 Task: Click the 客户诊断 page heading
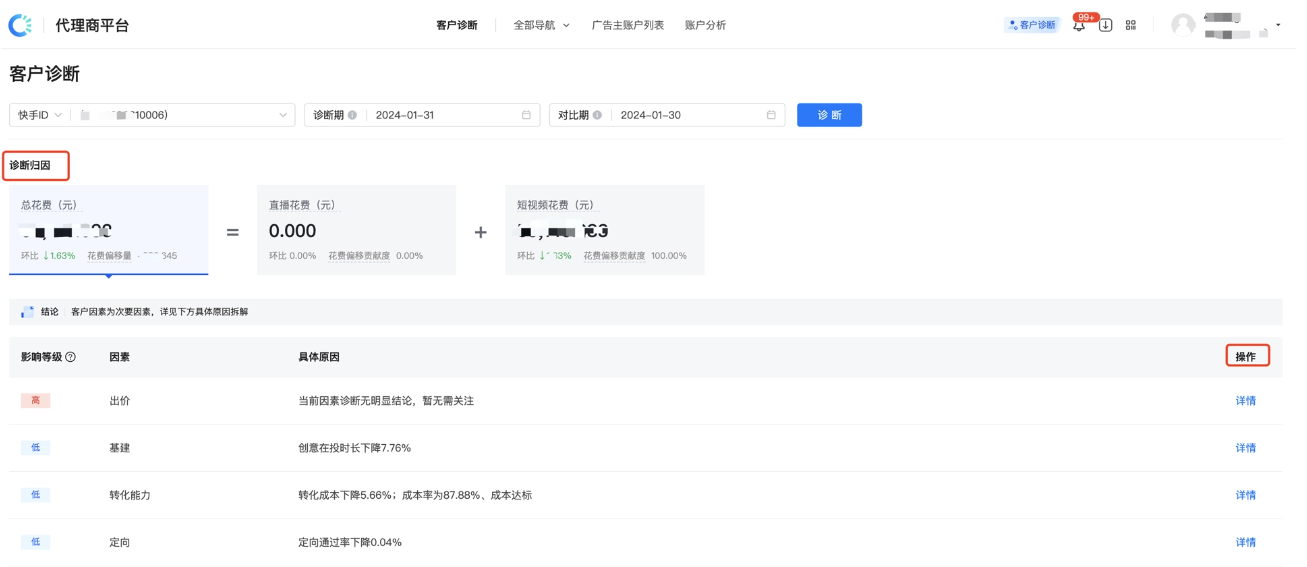click(44, 74)
